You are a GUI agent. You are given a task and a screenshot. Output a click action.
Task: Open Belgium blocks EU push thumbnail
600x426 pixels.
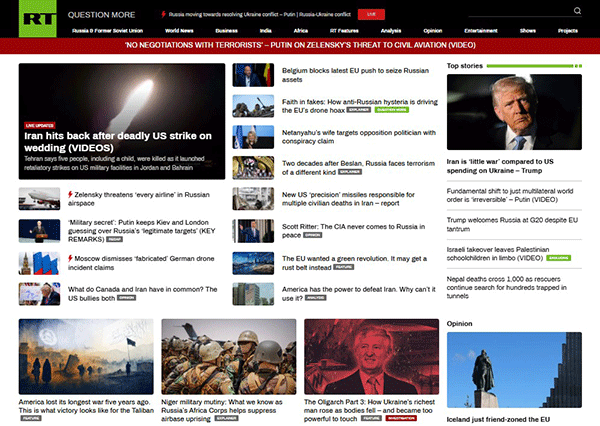[253, 75]
